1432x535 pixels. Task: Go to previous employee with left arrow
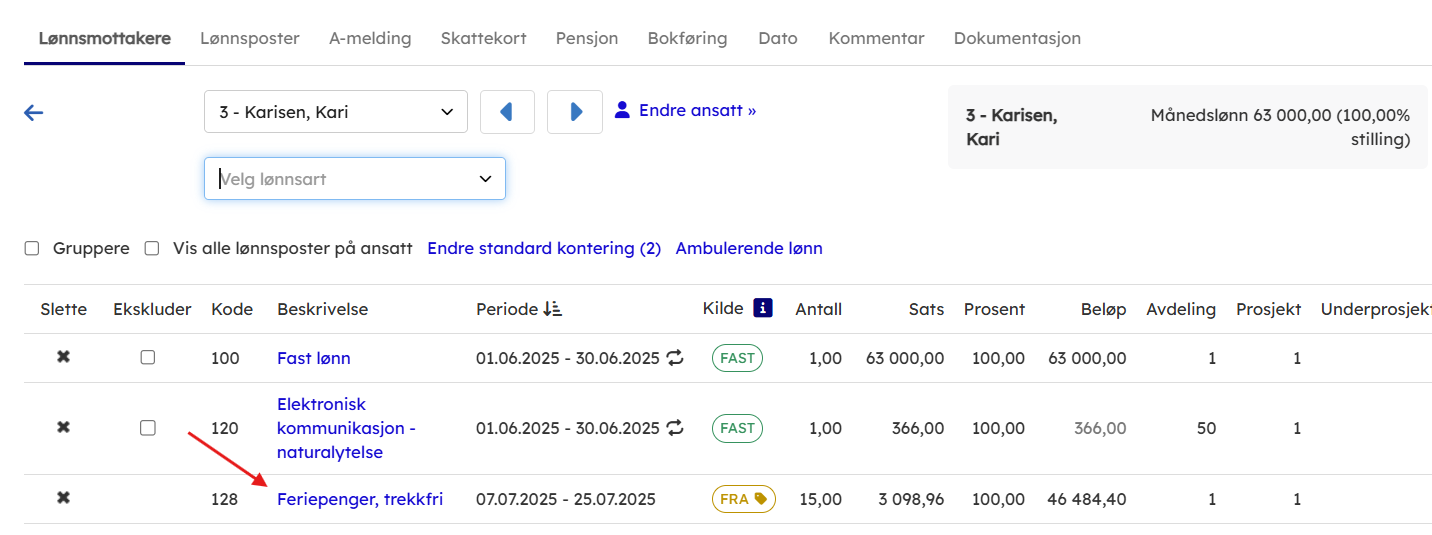pos(507,112)
